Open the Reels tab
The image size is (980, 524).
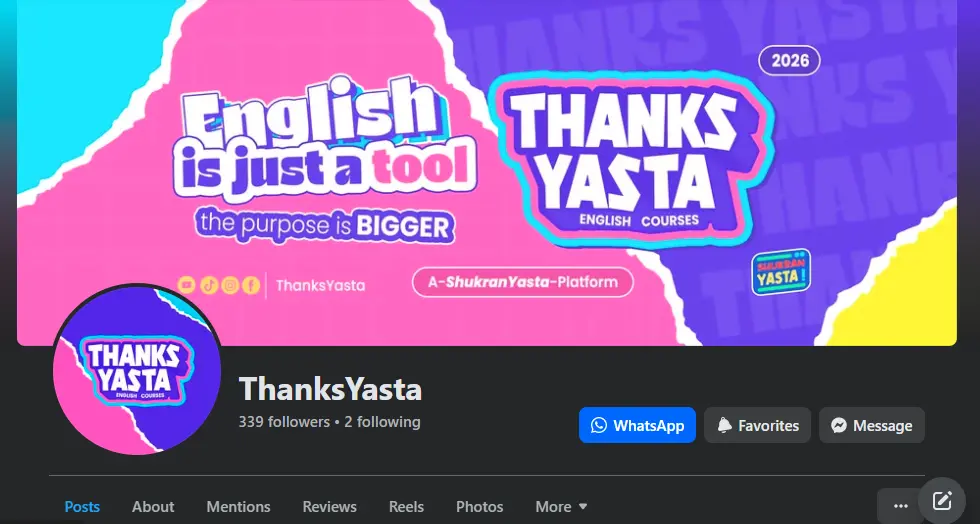point(406,506)
